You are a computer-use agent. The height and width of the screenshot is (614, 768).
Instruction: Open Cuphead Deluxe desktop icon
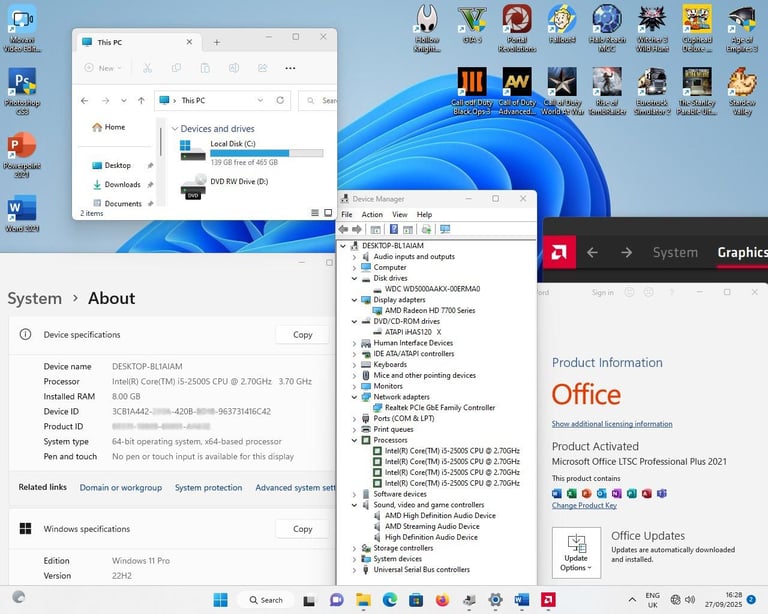click(697, 28)
